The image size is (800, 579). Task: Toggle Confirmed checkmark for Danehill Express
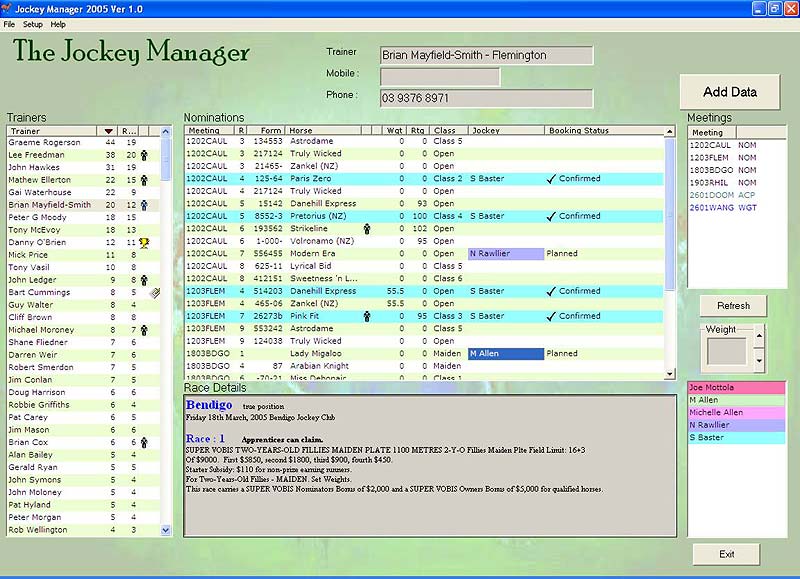pyautogui.click(x=551, y=291)
